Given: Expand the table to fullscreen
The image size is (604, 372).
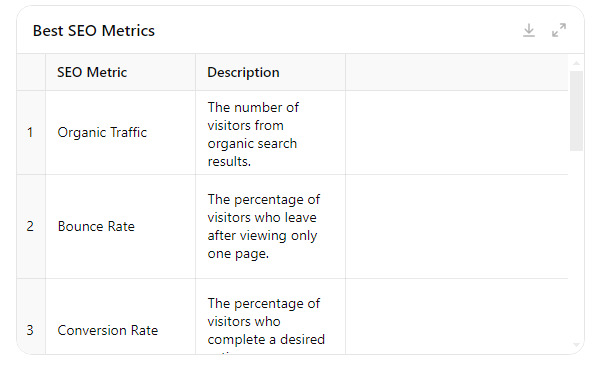Looking at the screenshot, I should click(x=559, y=30).
